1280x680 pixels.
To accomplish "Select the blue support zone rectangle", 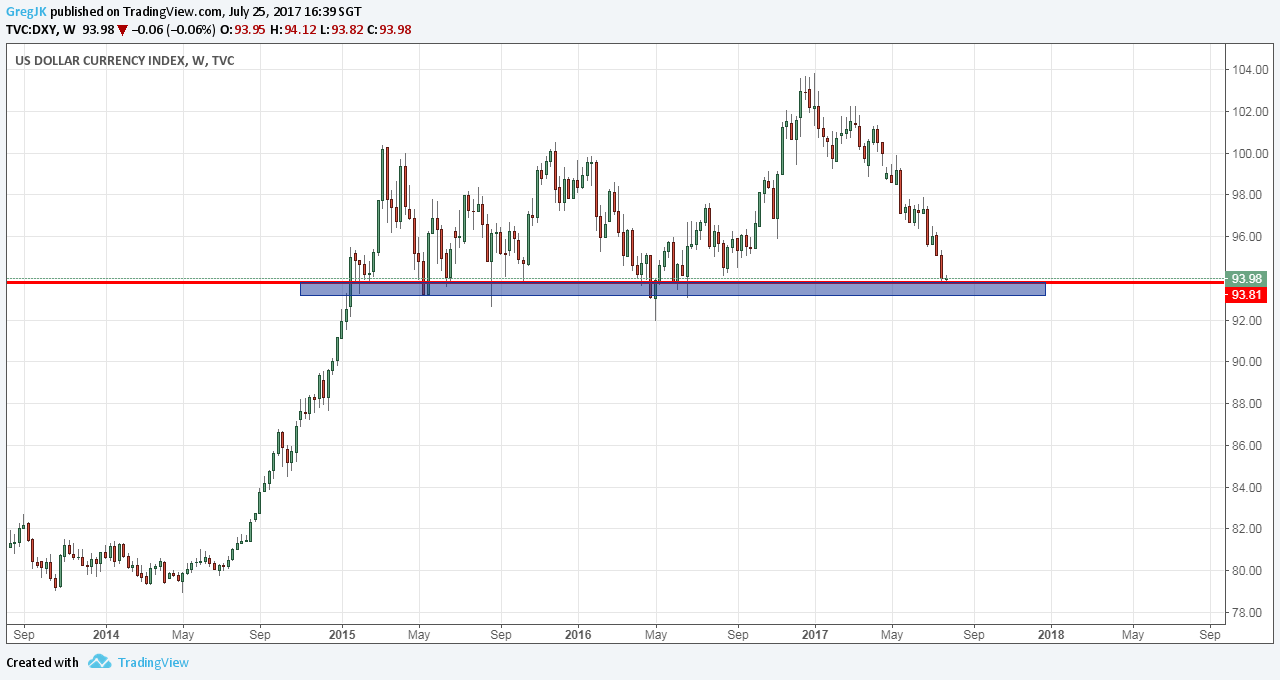I will pyautogui.click(x=673, y=290).
